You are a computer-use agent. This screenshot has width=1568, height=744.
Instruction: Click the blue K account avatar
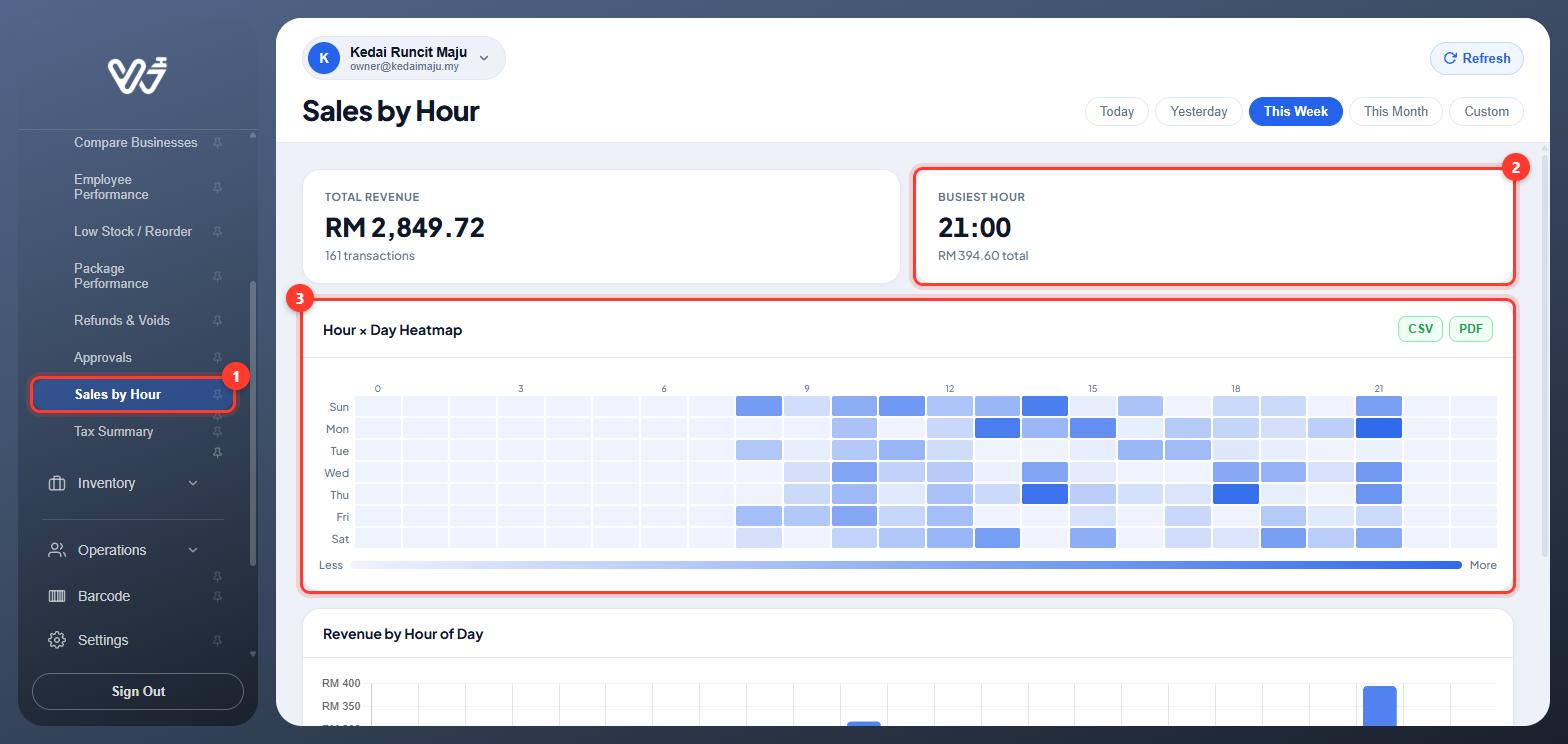(324, 58)
